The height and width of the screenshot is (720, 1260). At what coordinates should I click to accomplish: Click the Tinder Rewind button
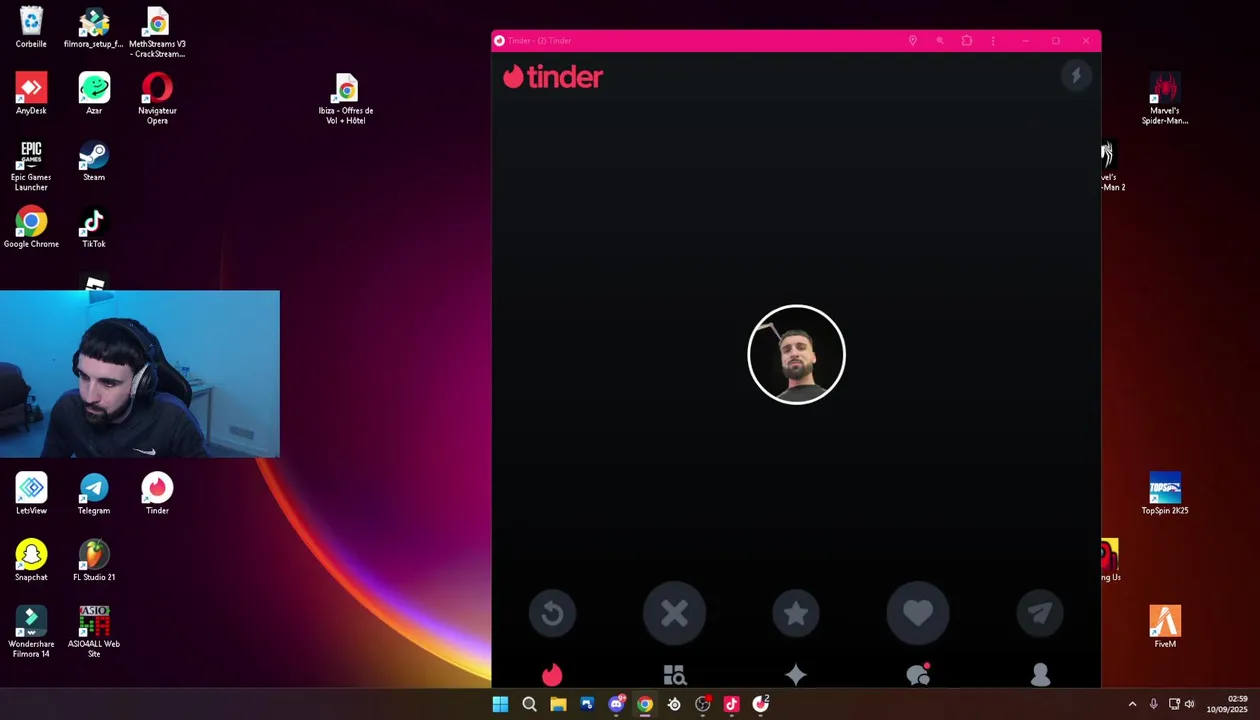pos(552,614)
